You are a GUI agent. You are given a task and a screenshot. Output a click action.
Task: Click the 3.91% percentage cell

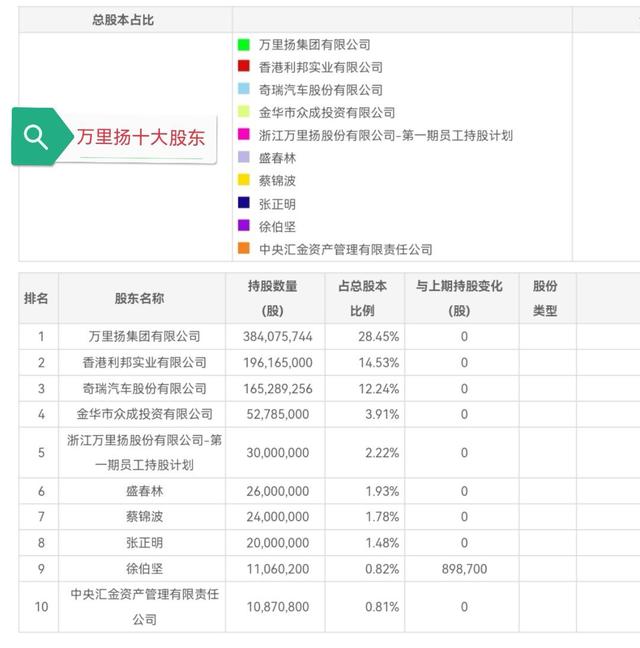point(382,415)
